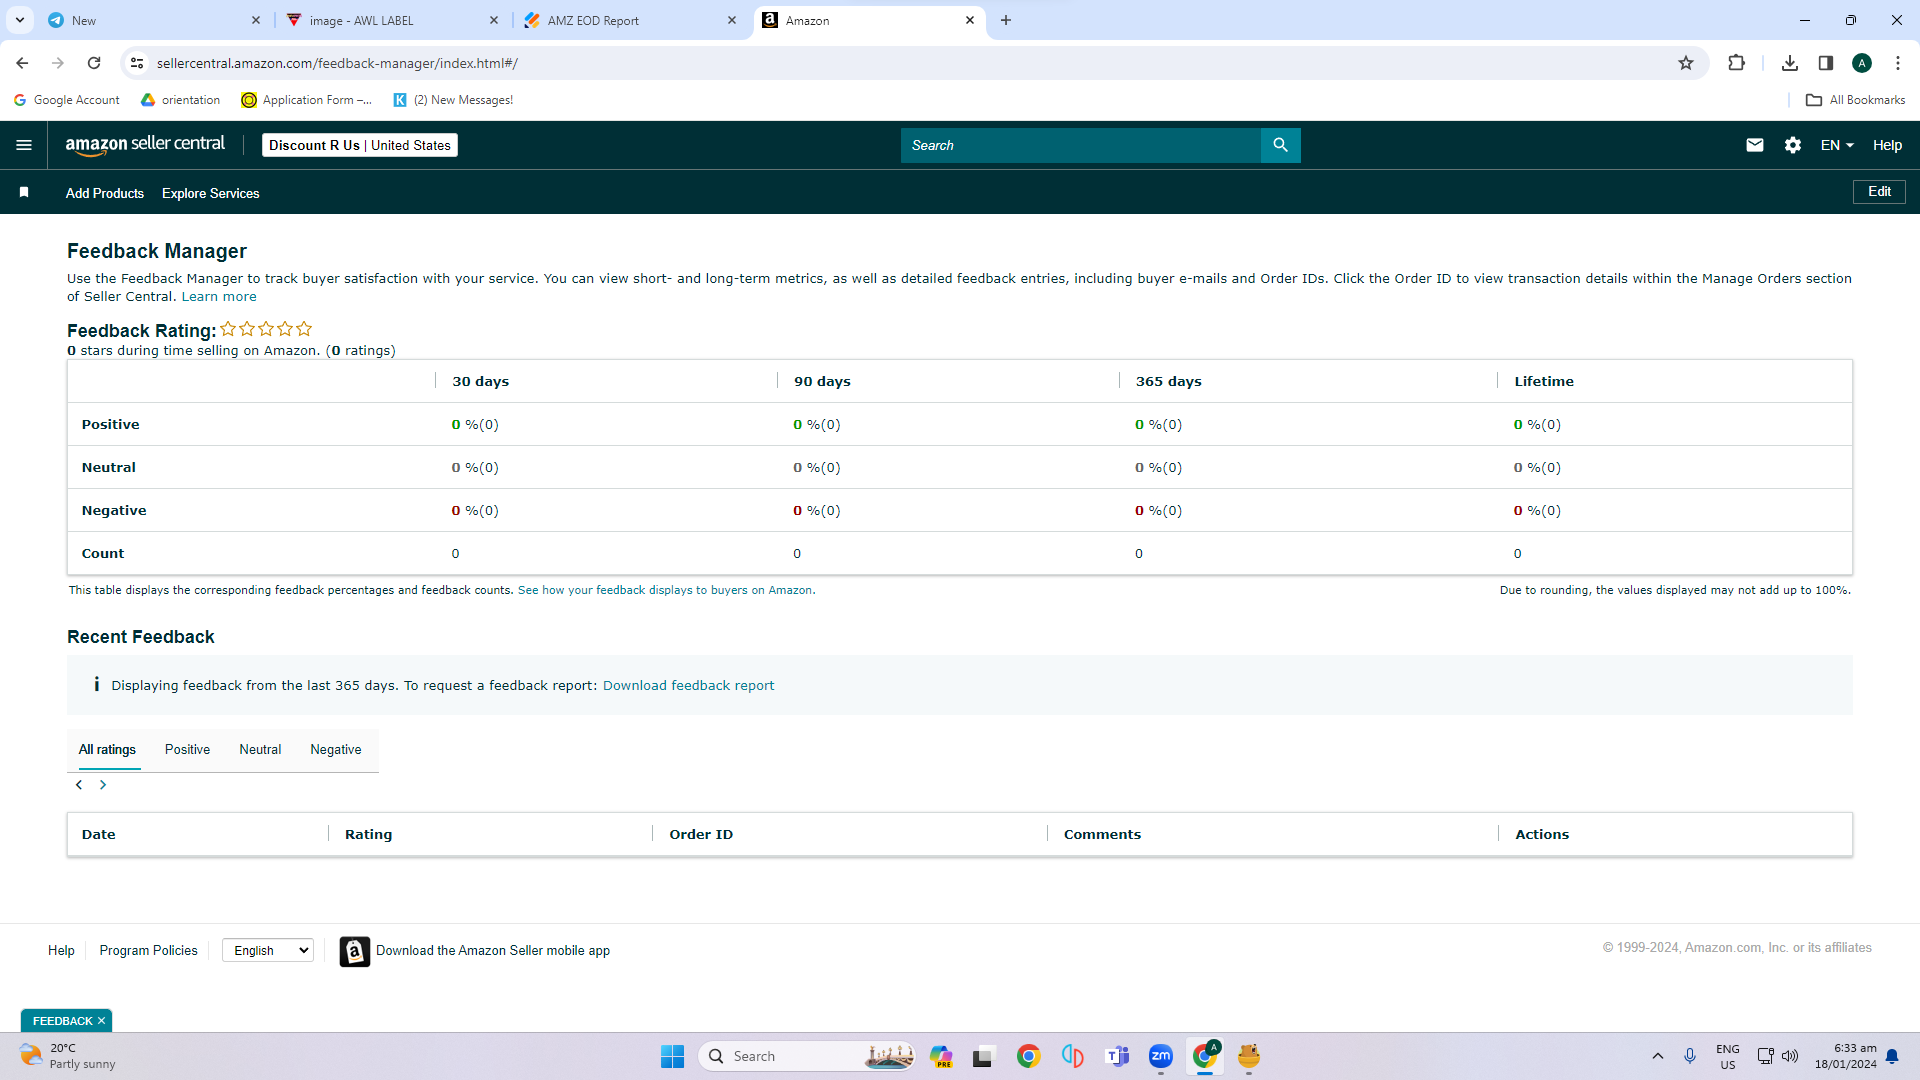The height and width of the screenshot is (1080, 1920).
Task: Reload the page
Action: click(x=94, y=63)
